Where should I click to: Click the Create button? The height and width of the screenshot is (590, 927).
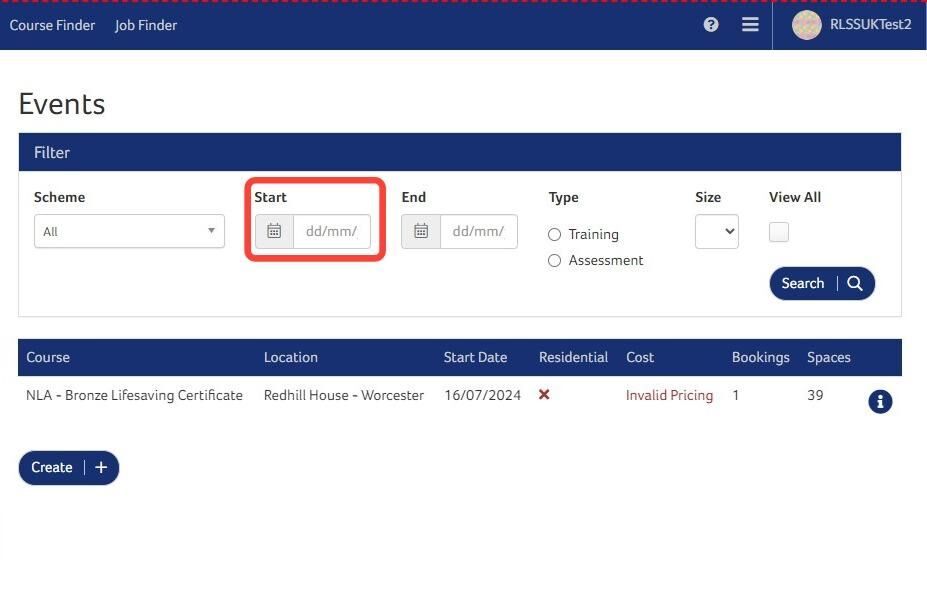(69, 468)
